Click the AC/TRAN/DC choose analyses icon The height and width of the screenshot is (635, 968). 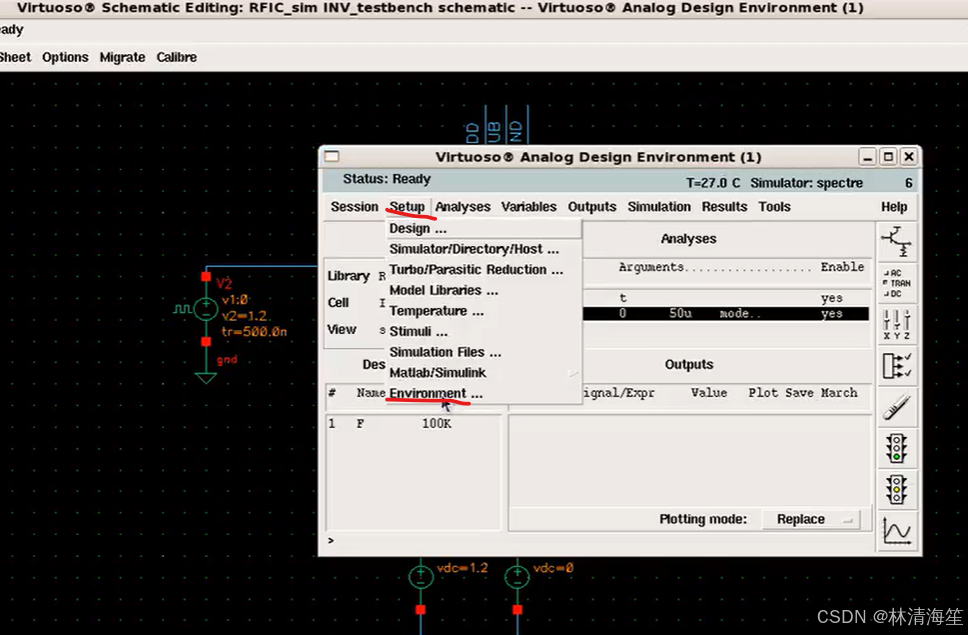[x=896, y=283]
